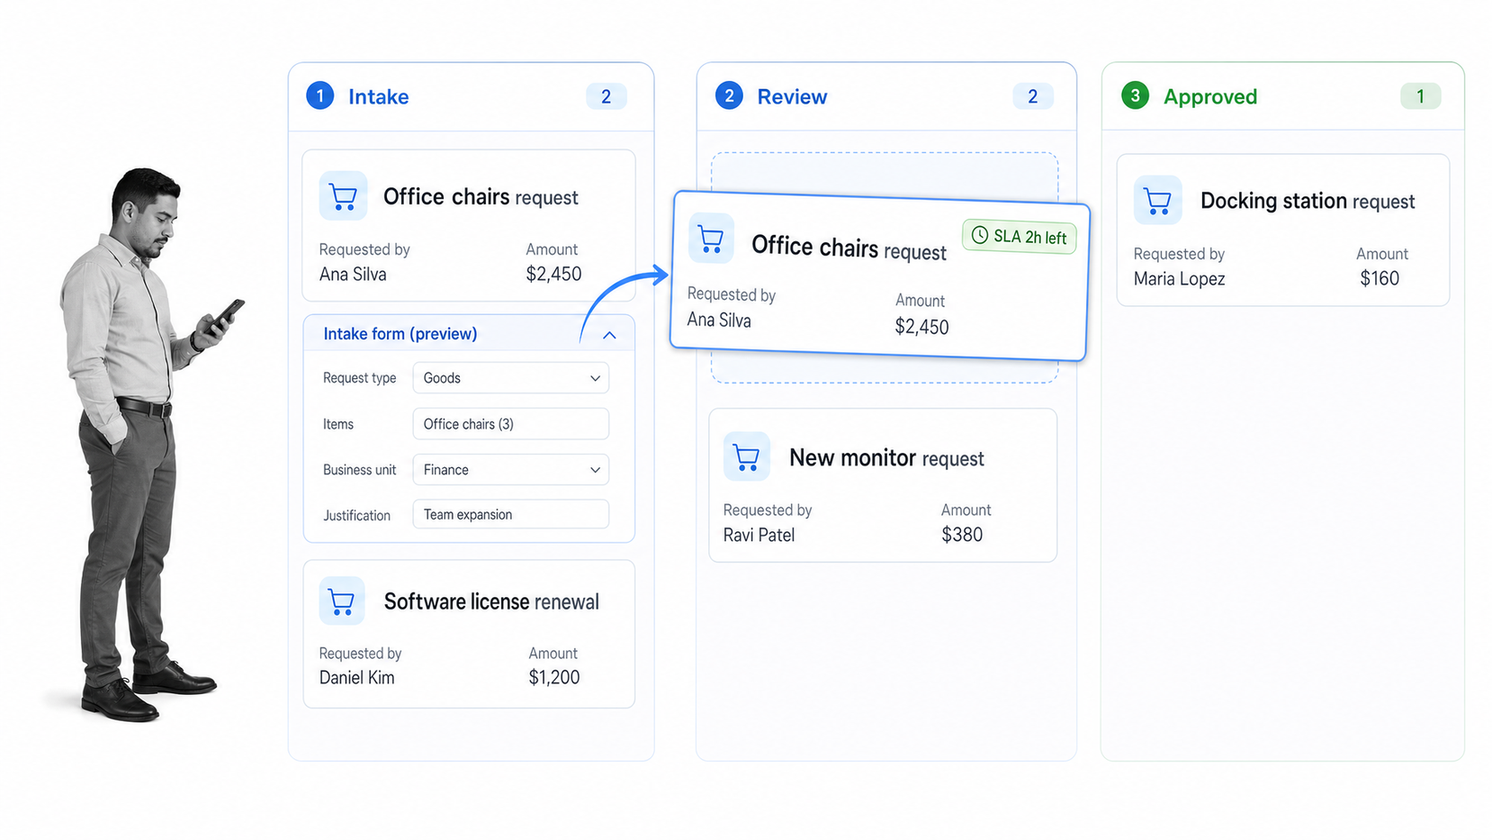Click the Intake count badge showing 2
The width and height of the screenshot is (1492, 840).
[606, 96]
